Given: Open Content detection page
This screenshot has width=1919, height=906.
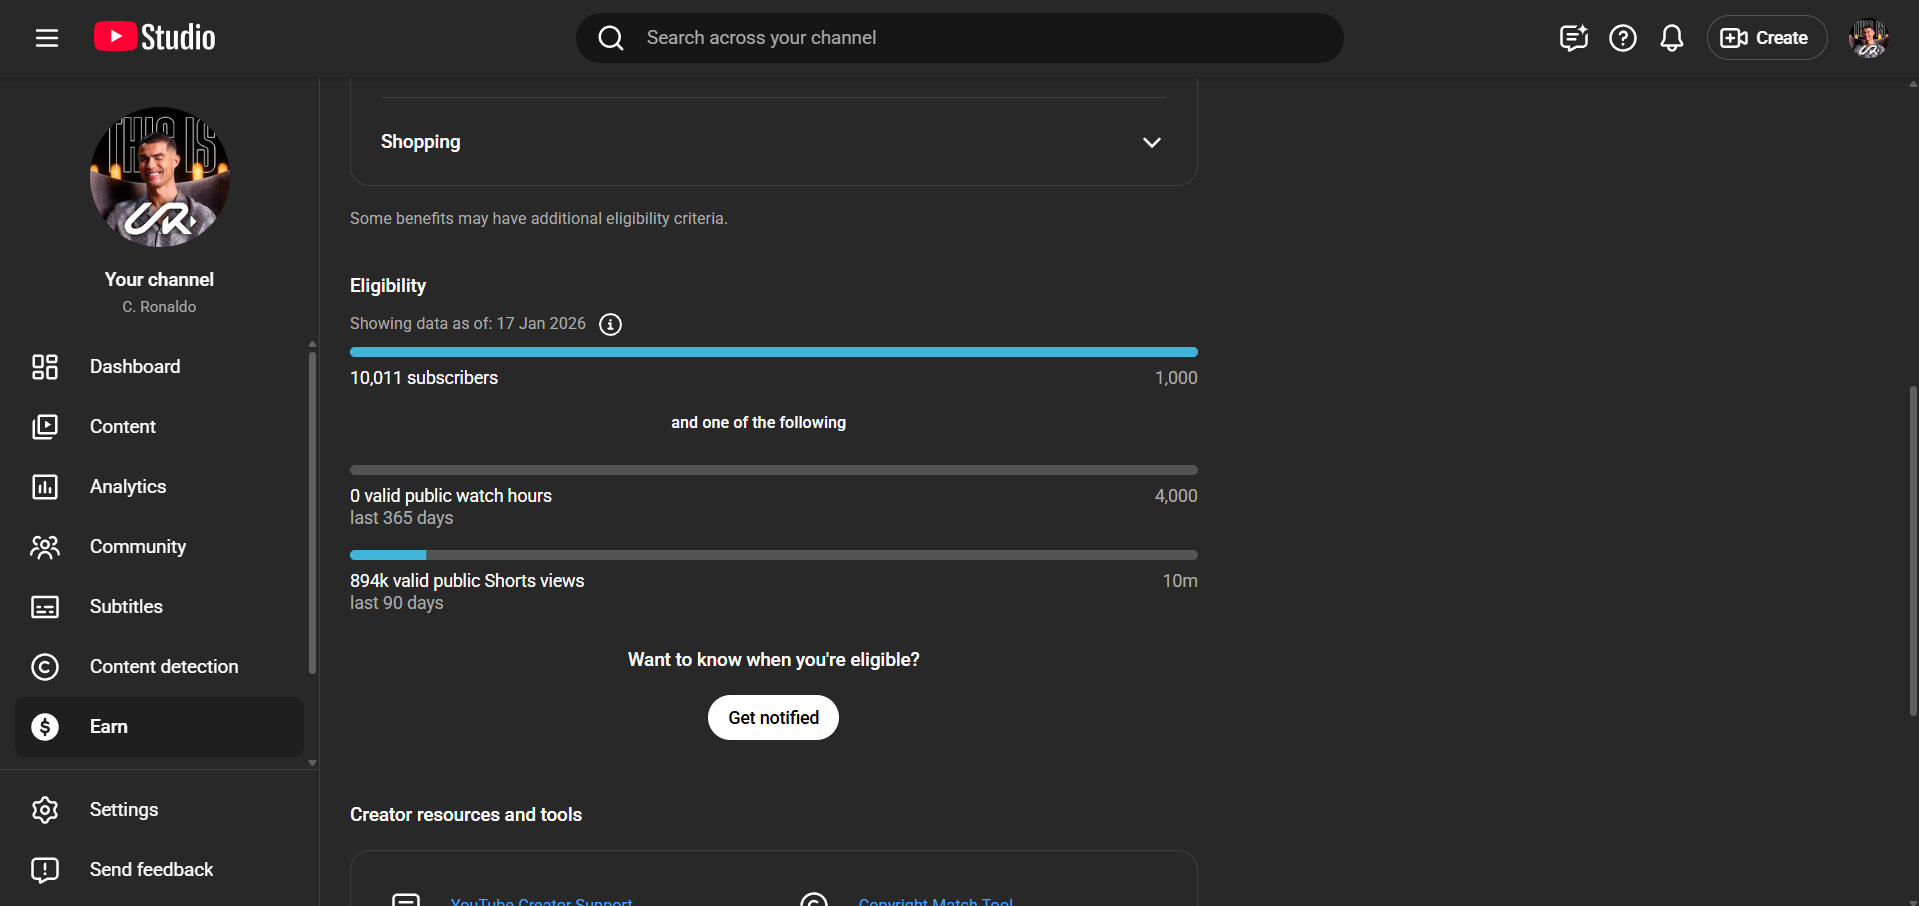Looking at the screenshot, I should [x=164, y=667].
